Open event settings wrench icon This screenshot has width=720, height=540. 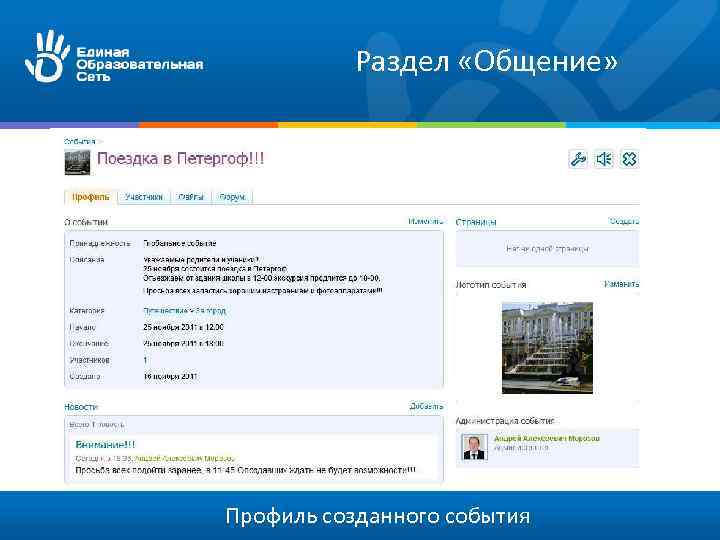click(x=578, y=159)
